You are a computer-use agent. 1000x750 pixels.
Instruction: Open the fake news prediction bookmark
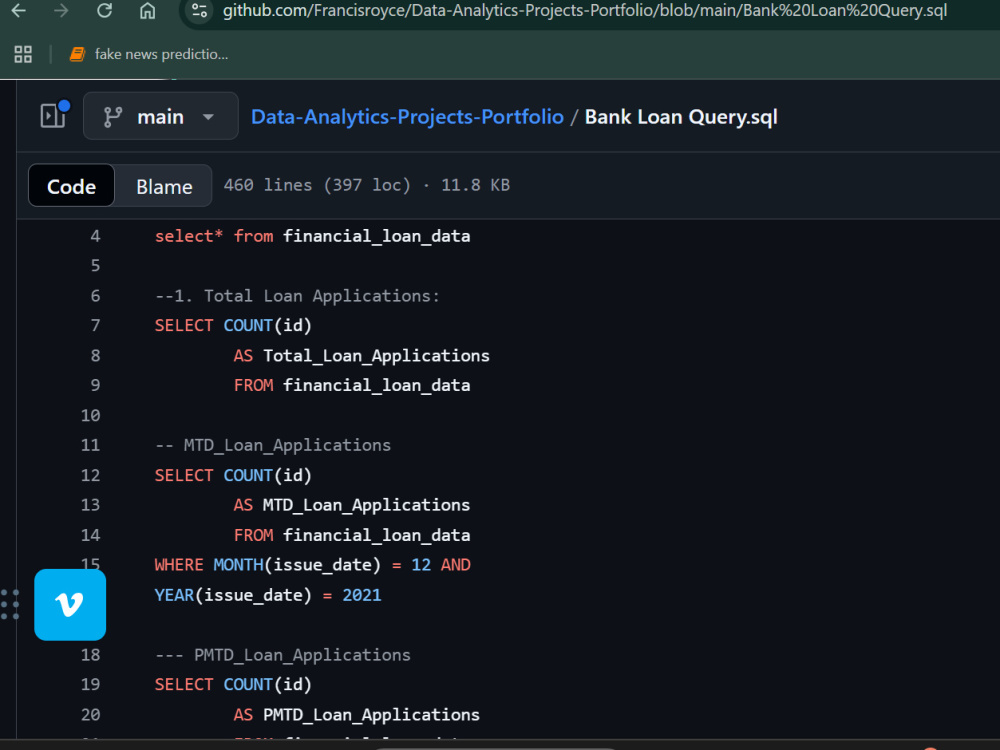point(148,55)
